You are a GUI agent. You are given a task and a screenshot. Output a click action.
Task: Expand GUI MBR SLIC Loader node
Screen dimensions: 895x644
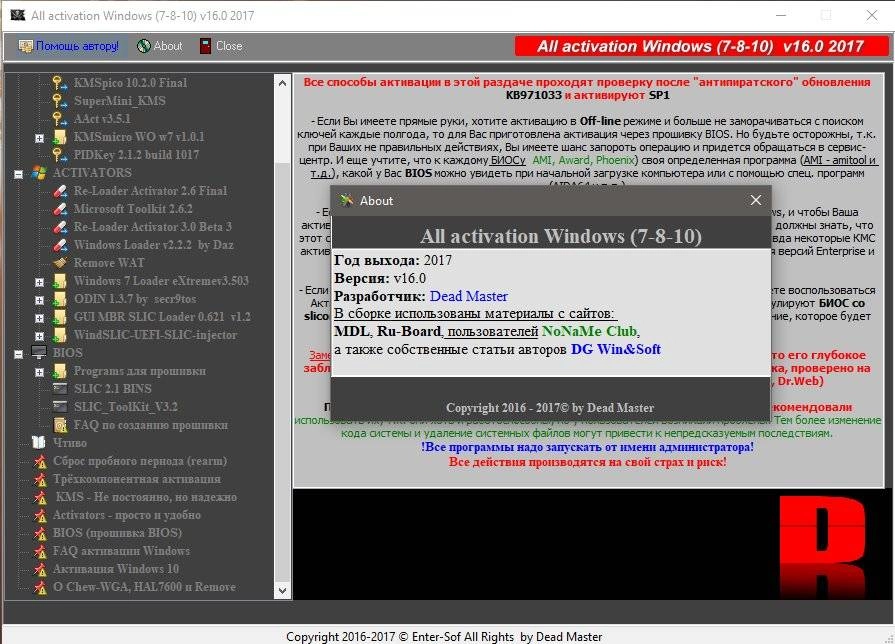pyautogui.click(x=39, y=318)
